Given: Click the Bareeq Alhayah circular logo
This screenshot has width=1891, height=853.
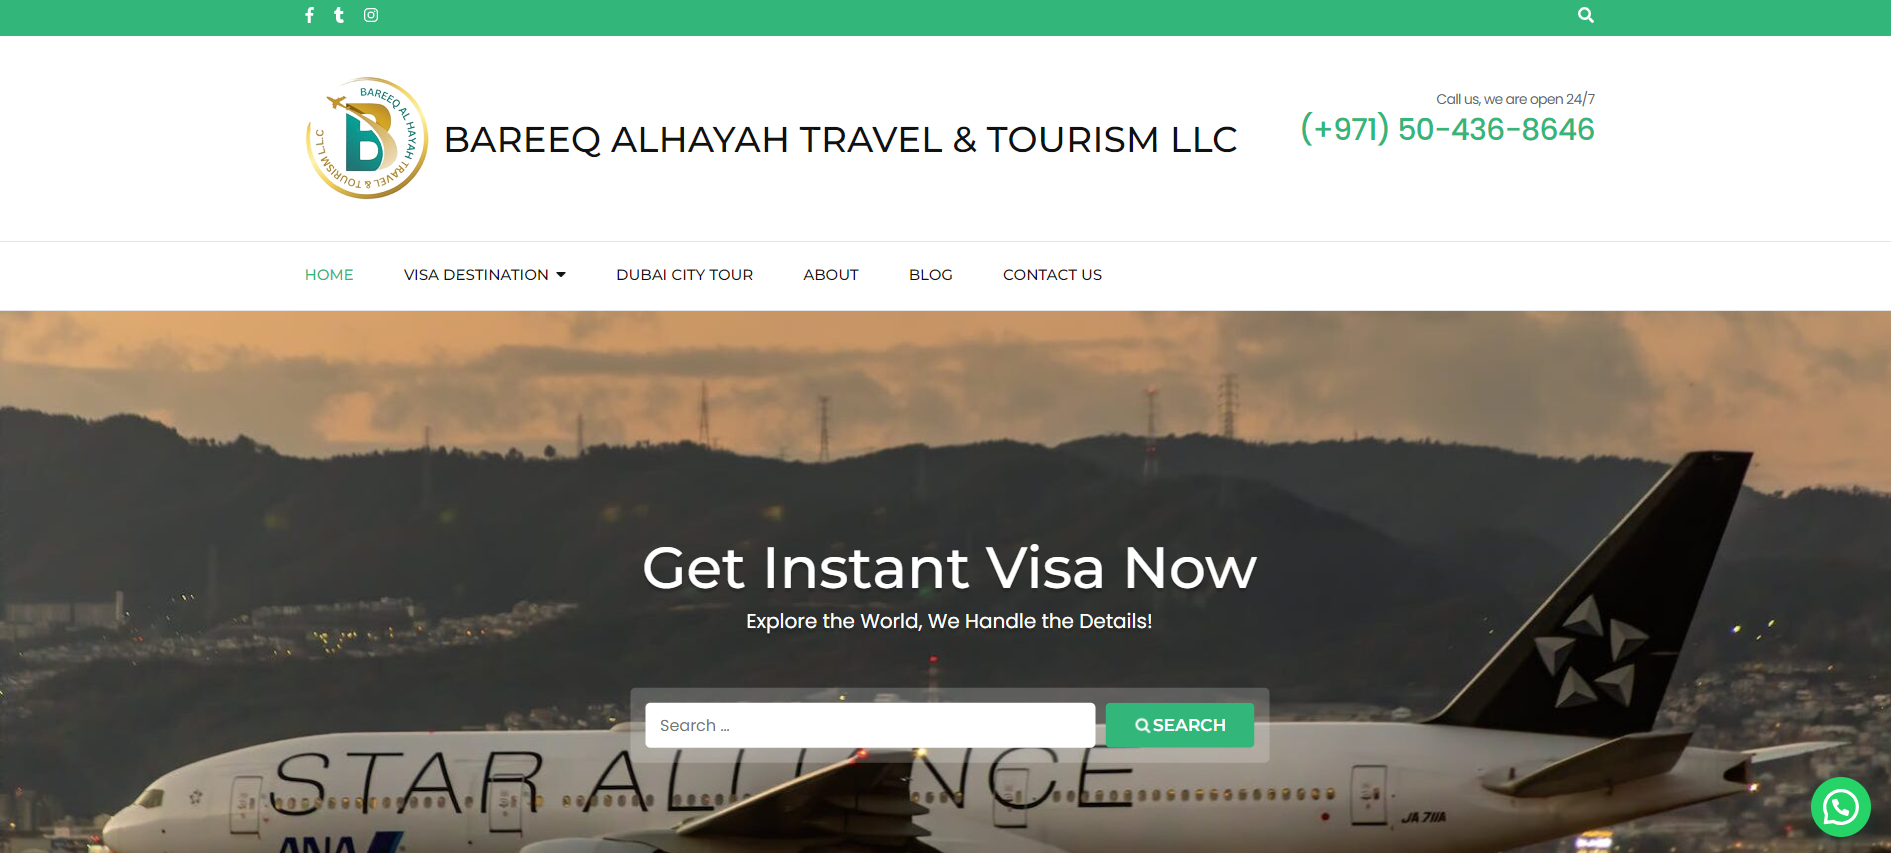Looking at the screenshot, I should 367,138.
